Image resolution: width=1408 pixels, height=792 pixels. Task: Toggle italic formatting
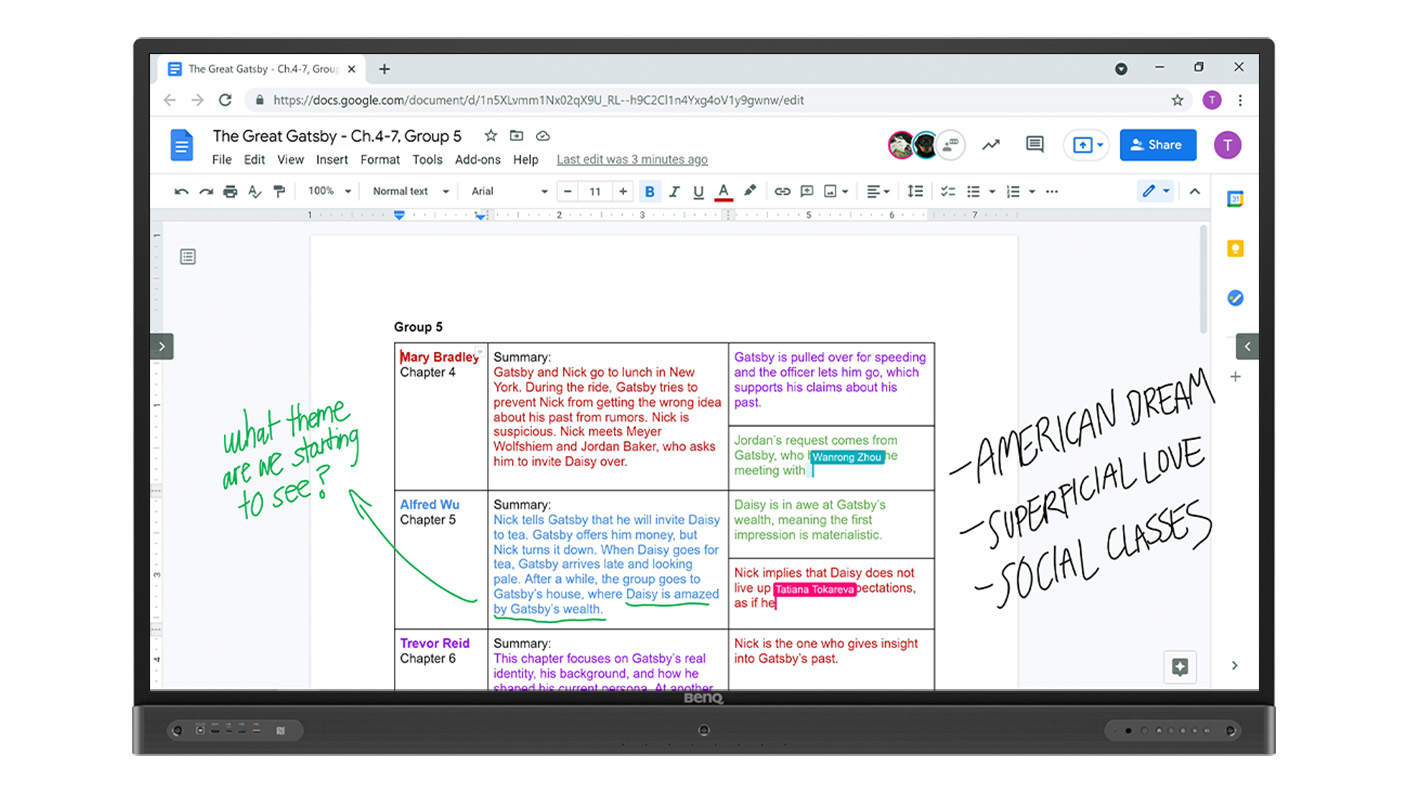click(x=673, y=191)
